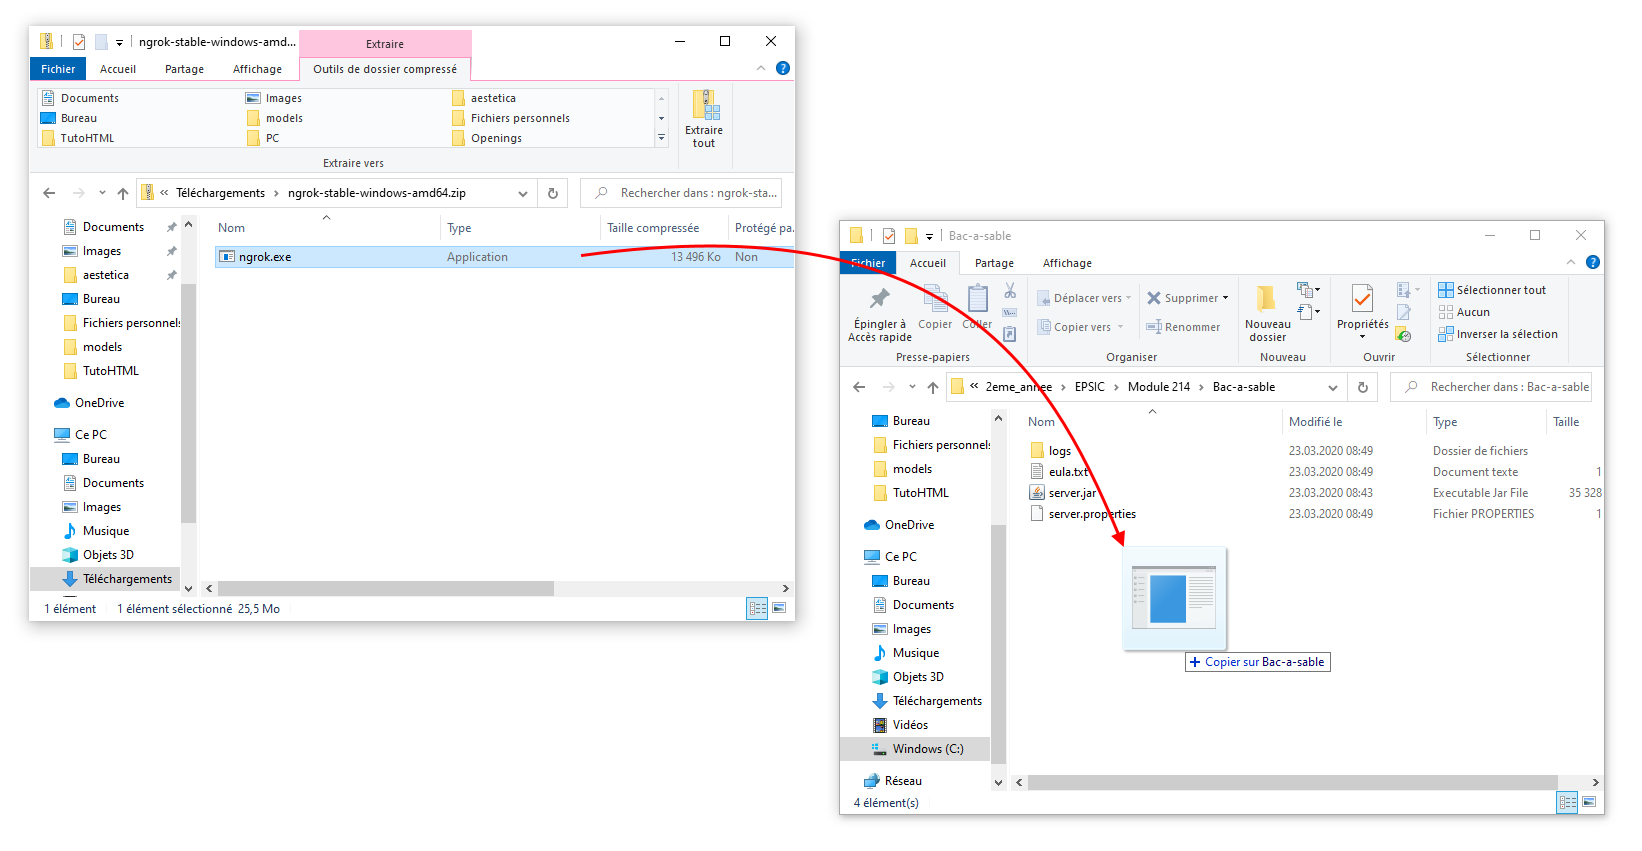Click Renommer icon in Organiser group
The width and height of the screenshot is (1642, 851).
coord(1154,327)
